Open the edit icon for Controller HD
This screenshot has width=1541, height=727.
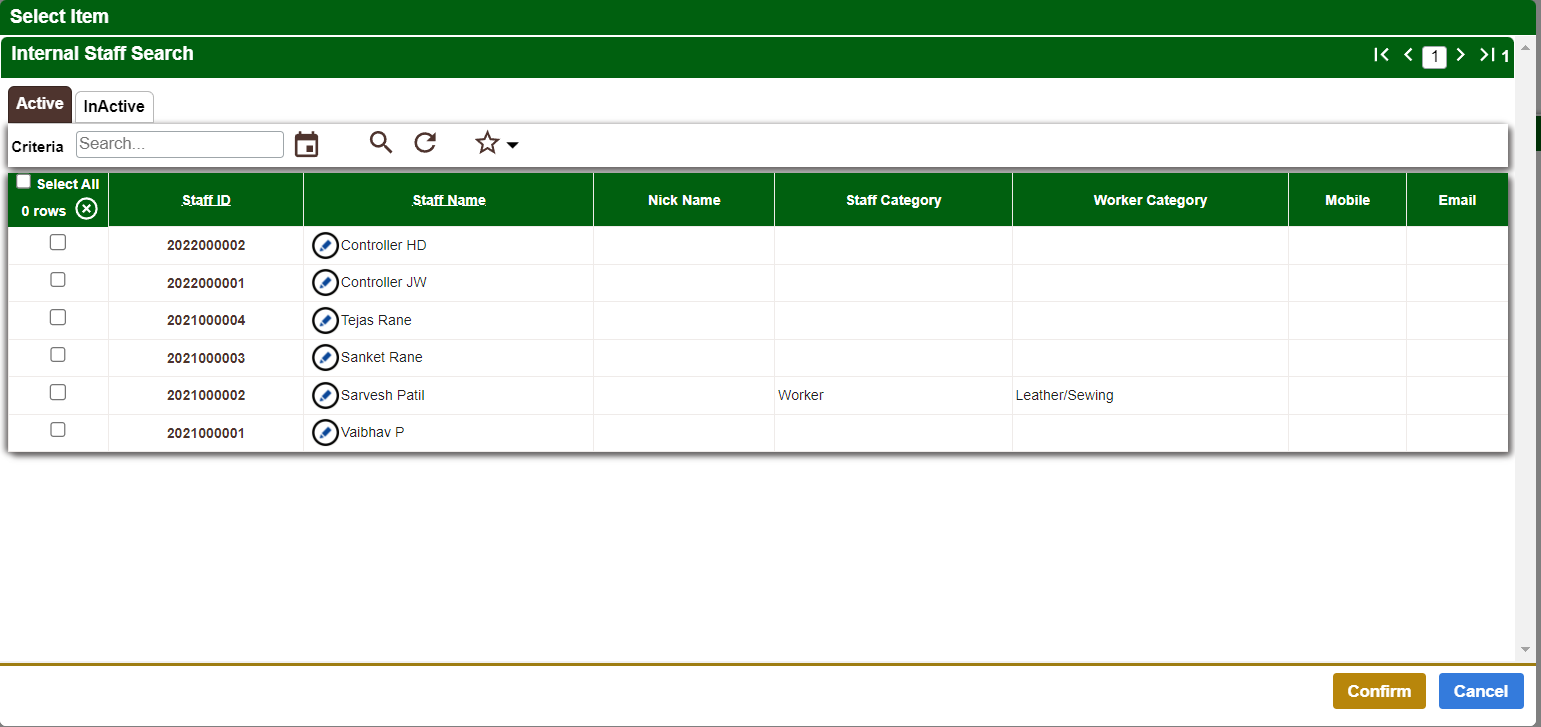(x=325, y=245)
